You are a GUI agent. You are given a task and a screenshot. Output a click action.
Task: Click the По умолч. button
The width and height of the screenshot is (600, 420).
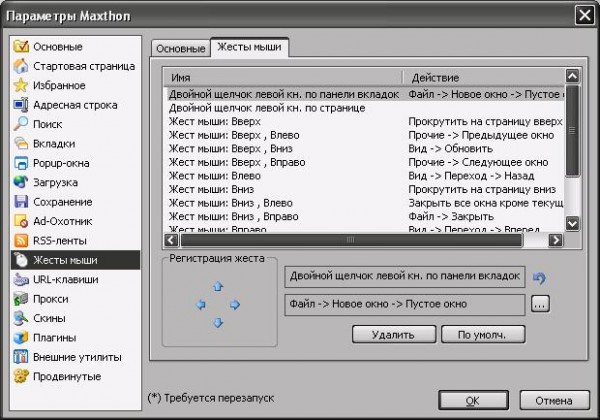pos(483,335)
